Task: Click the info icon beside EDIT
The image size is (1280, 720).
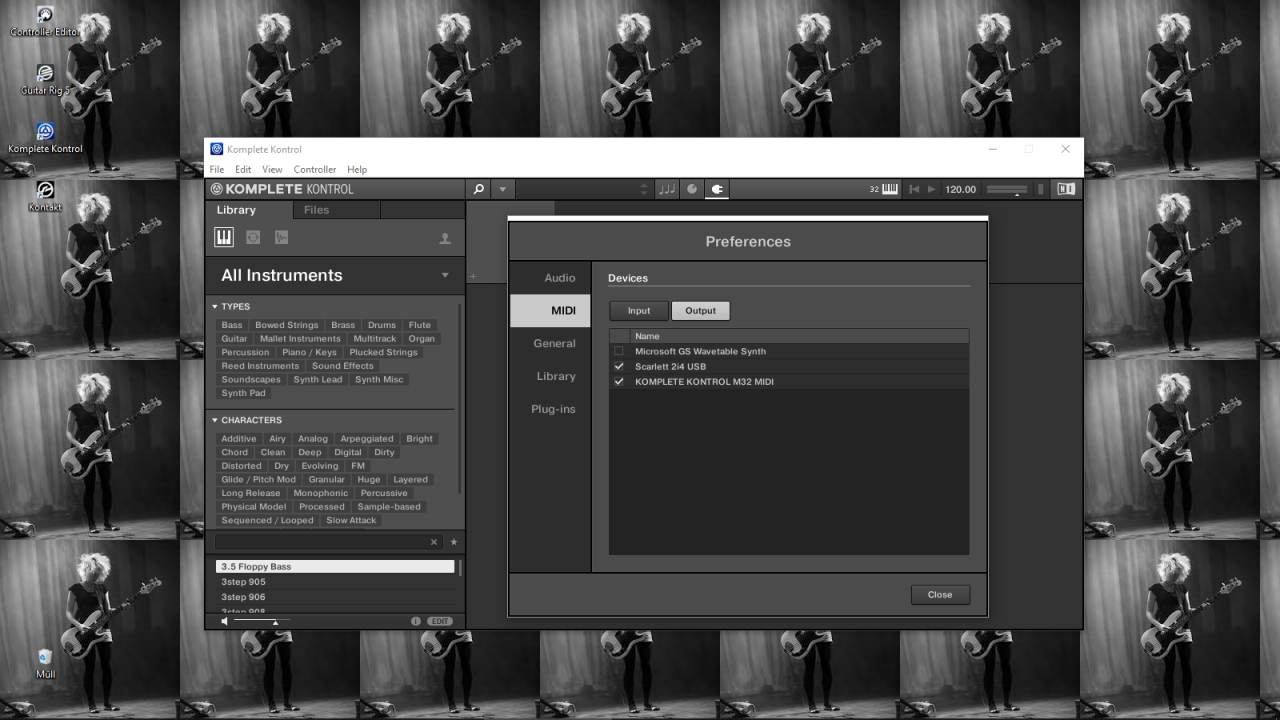Action: pyautogui.click(x=416, y=621)
